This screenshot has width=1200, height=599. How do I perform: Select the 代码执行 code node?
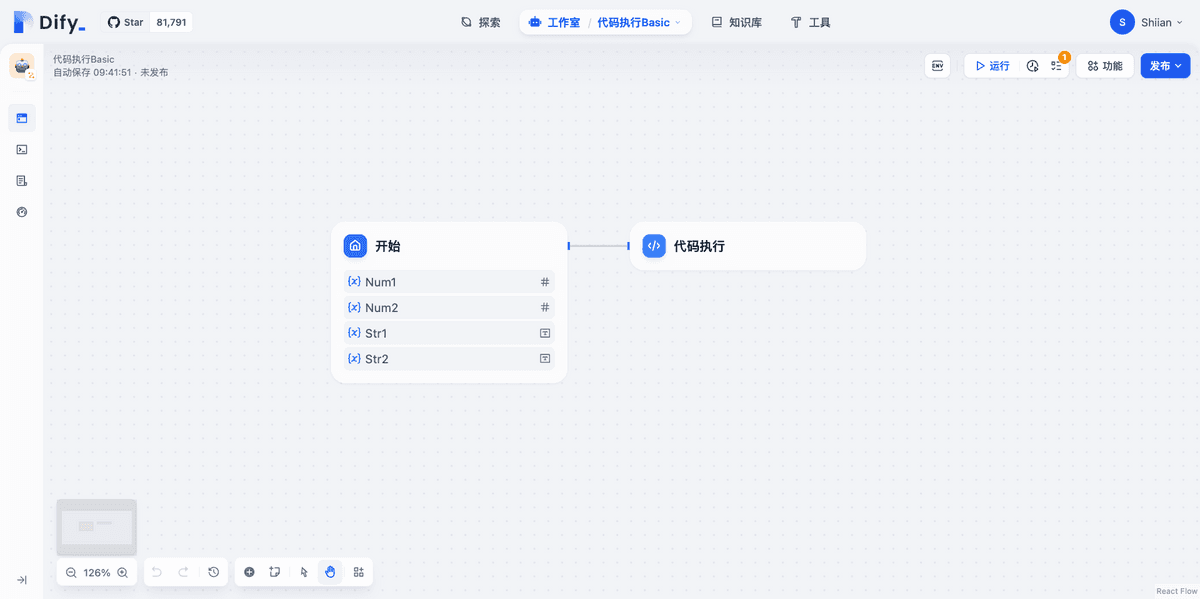pos(747,246)
